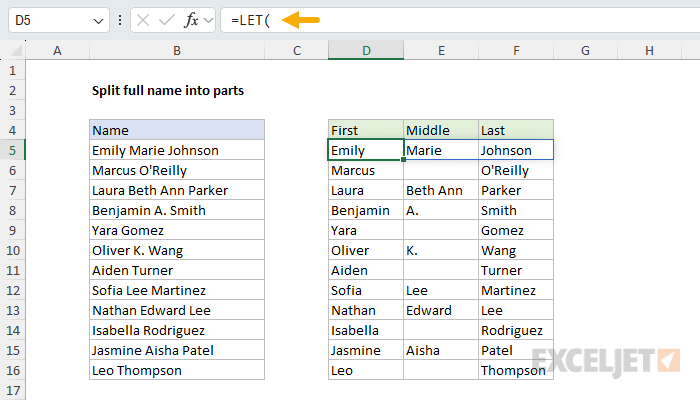Select cell 'Marcus O'Reilly'
Viewport: 700px width, 400px height.
(x=177, y=170)
